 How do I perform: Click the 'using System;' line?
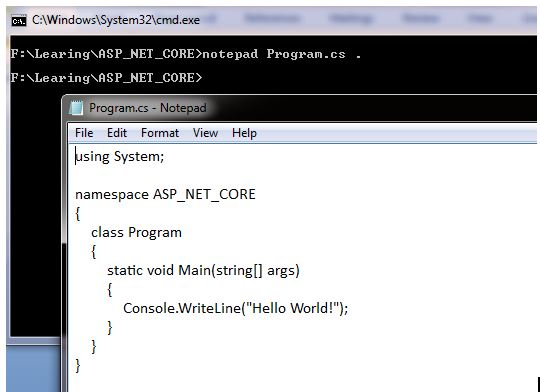[x=120, y=157]
